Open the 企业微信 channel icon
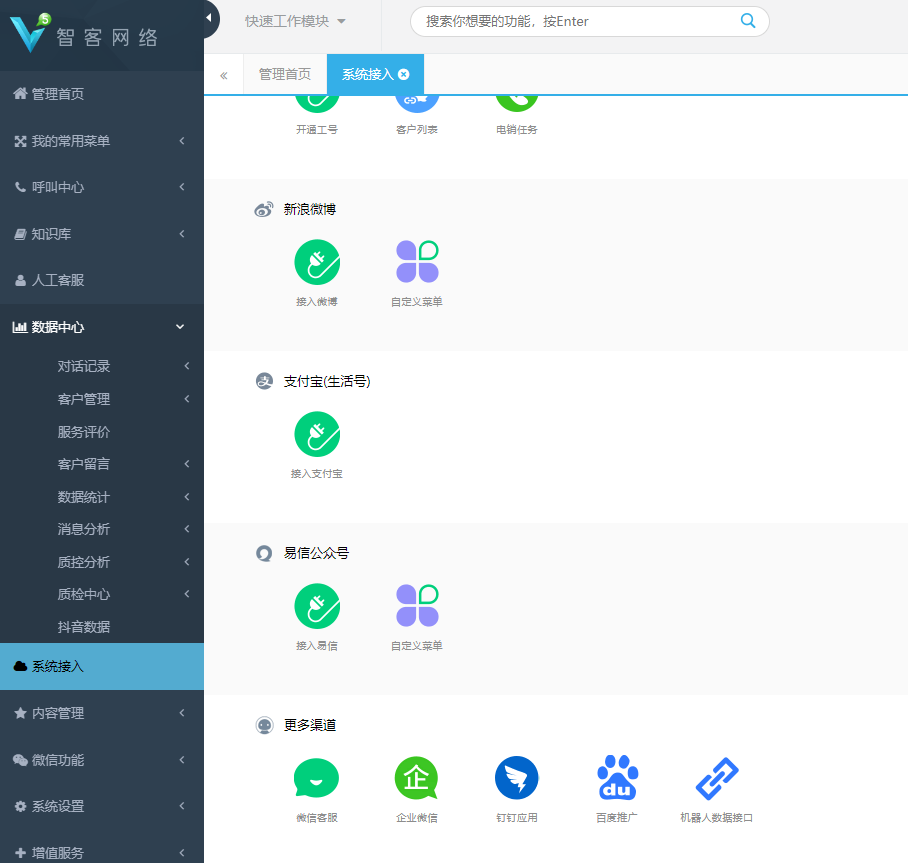The image size is (908, 863). [417, 777]
